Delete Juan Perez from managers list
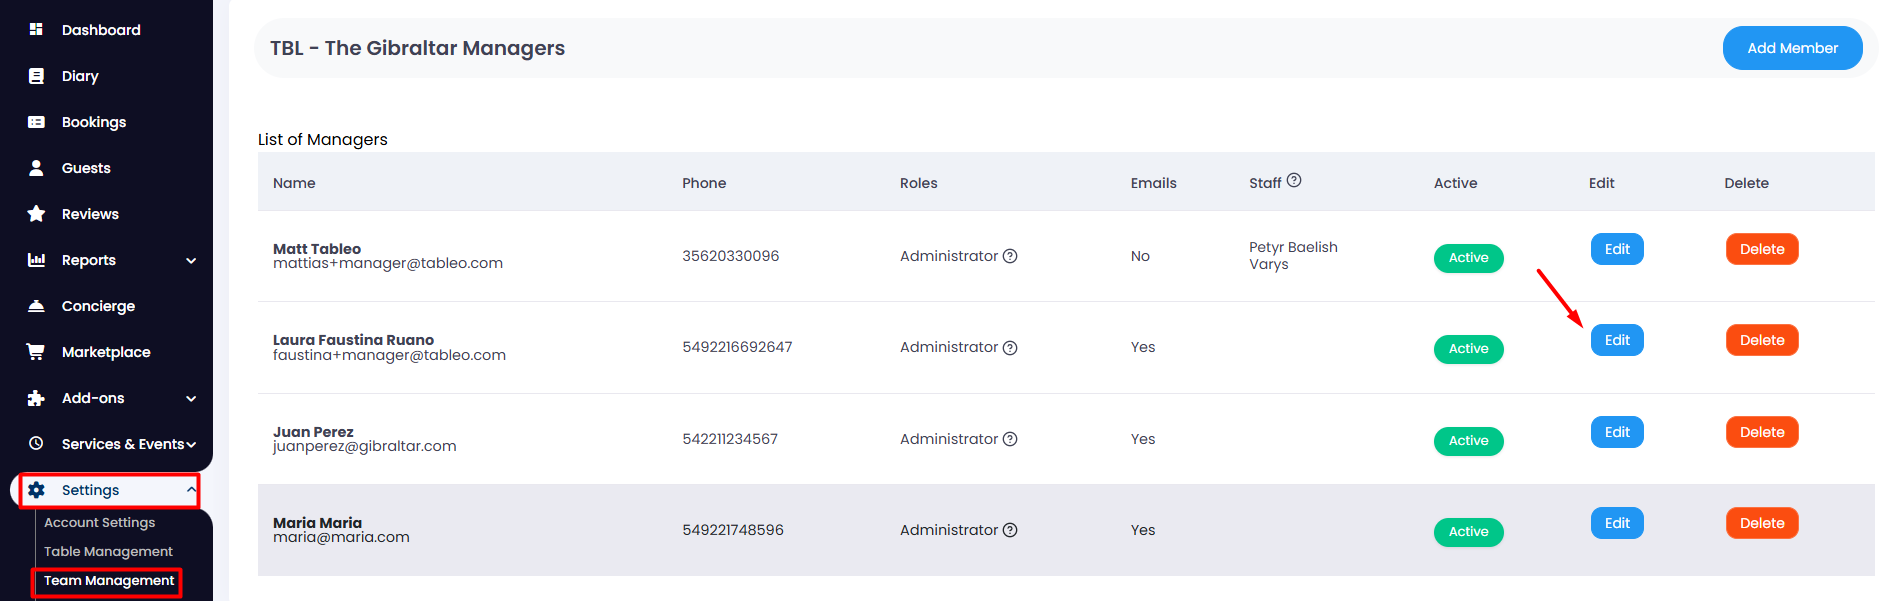The image size is (1883, 601). coord(1762,432)
